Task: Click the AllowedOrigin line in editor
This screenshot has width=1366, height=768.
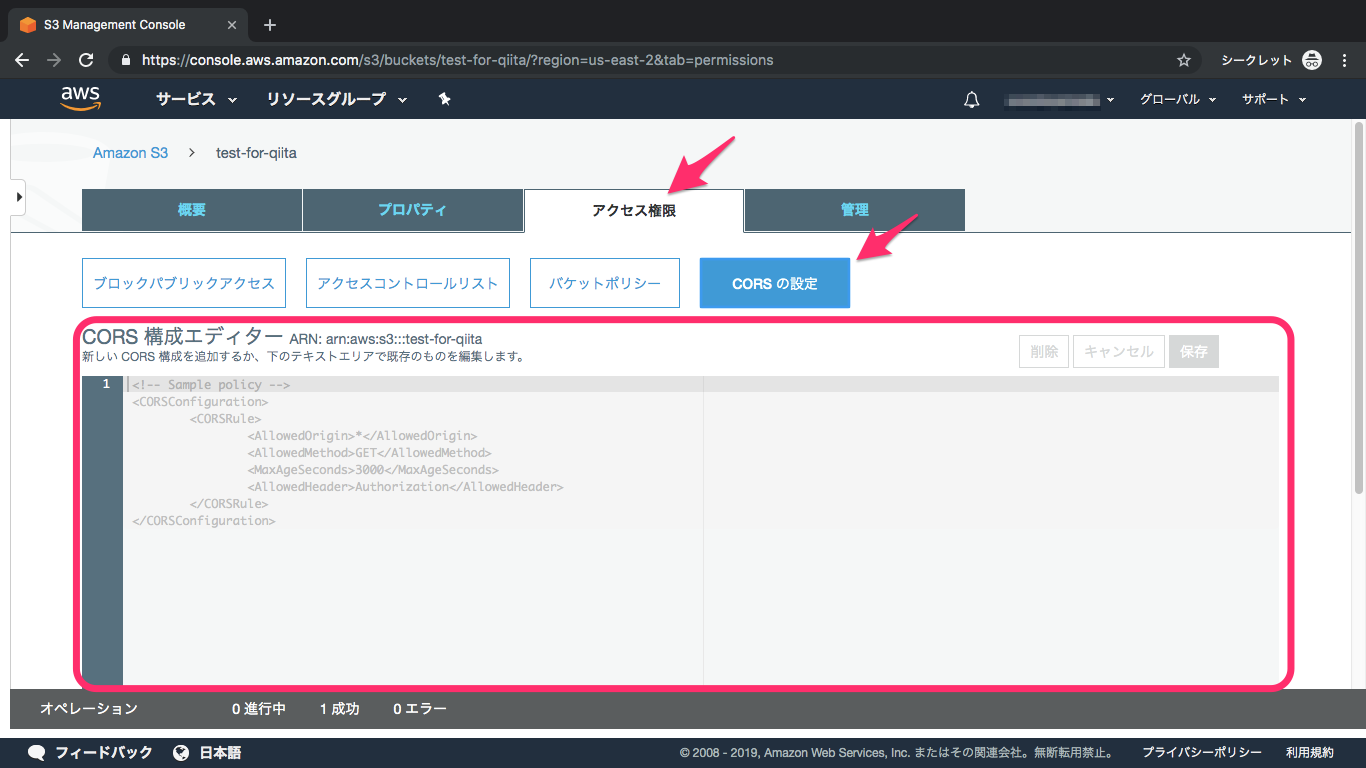Action: [x=362, y=436]
